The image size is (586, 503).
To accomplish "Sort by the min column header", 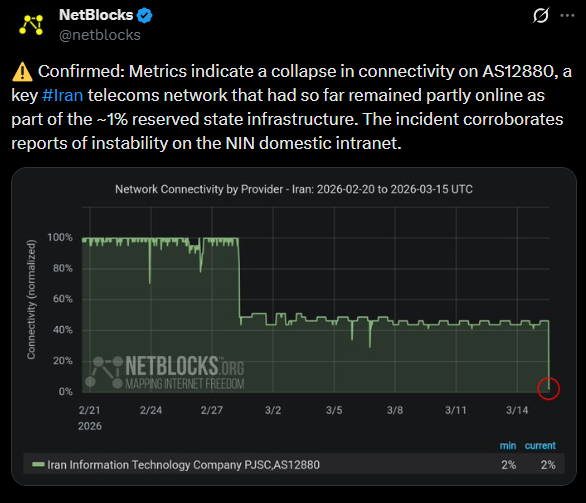I will (508, 445).
